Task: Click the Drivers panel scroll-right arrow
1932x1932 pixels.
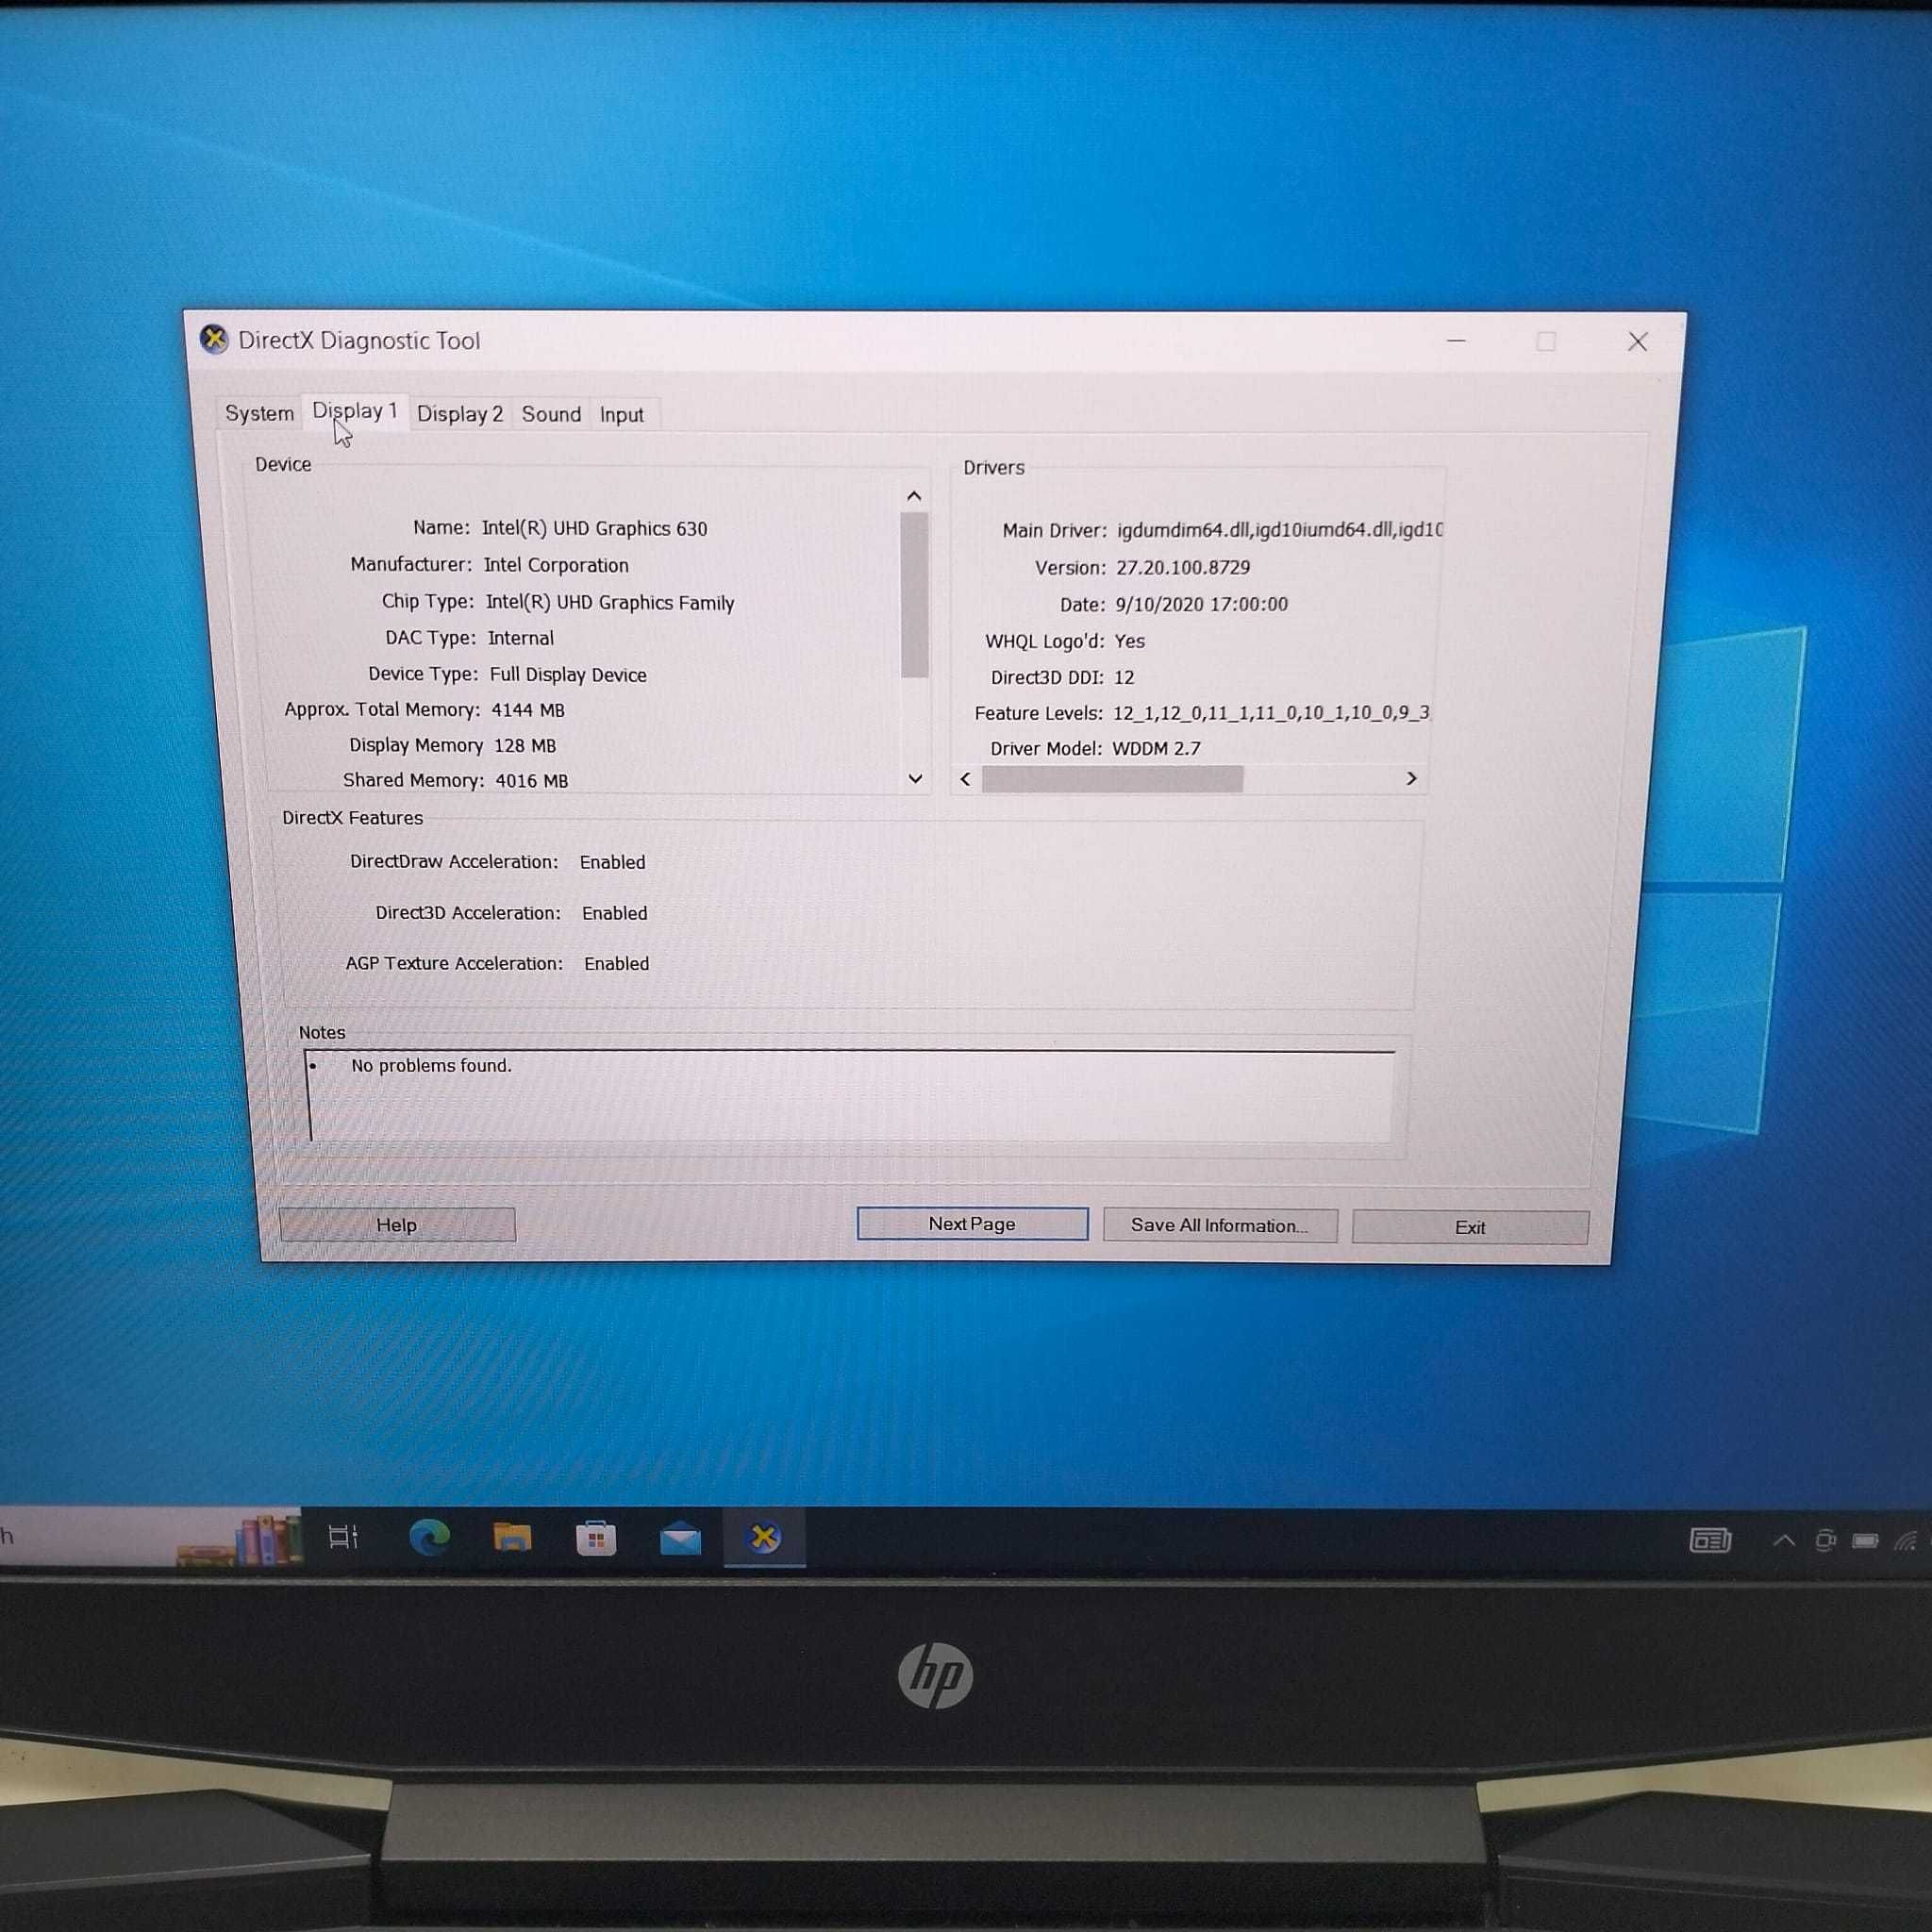Action: point(1411,778)
